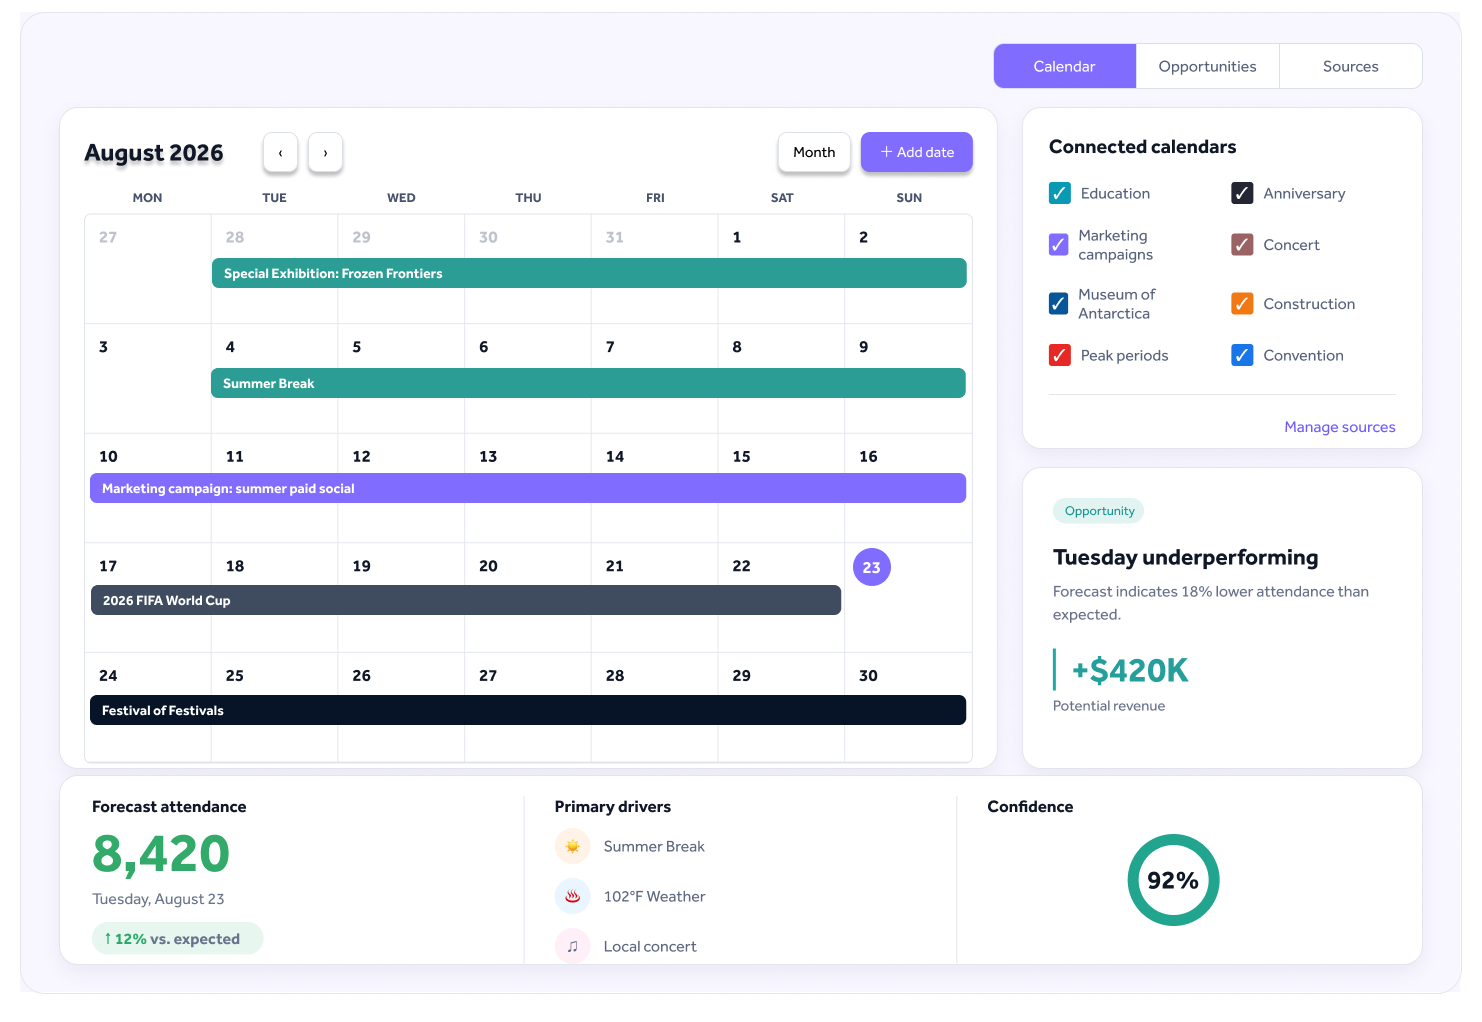Click the Summer Break sun icon
Screen dimensions: 1482x1022
click(572, 846)
